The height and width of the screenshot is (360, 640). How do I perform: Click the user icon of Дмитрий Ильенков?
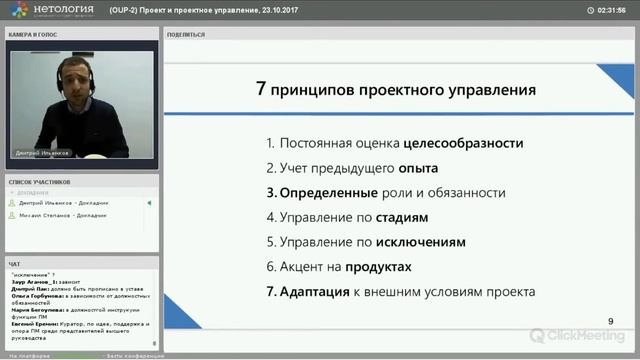click(12, 203)
